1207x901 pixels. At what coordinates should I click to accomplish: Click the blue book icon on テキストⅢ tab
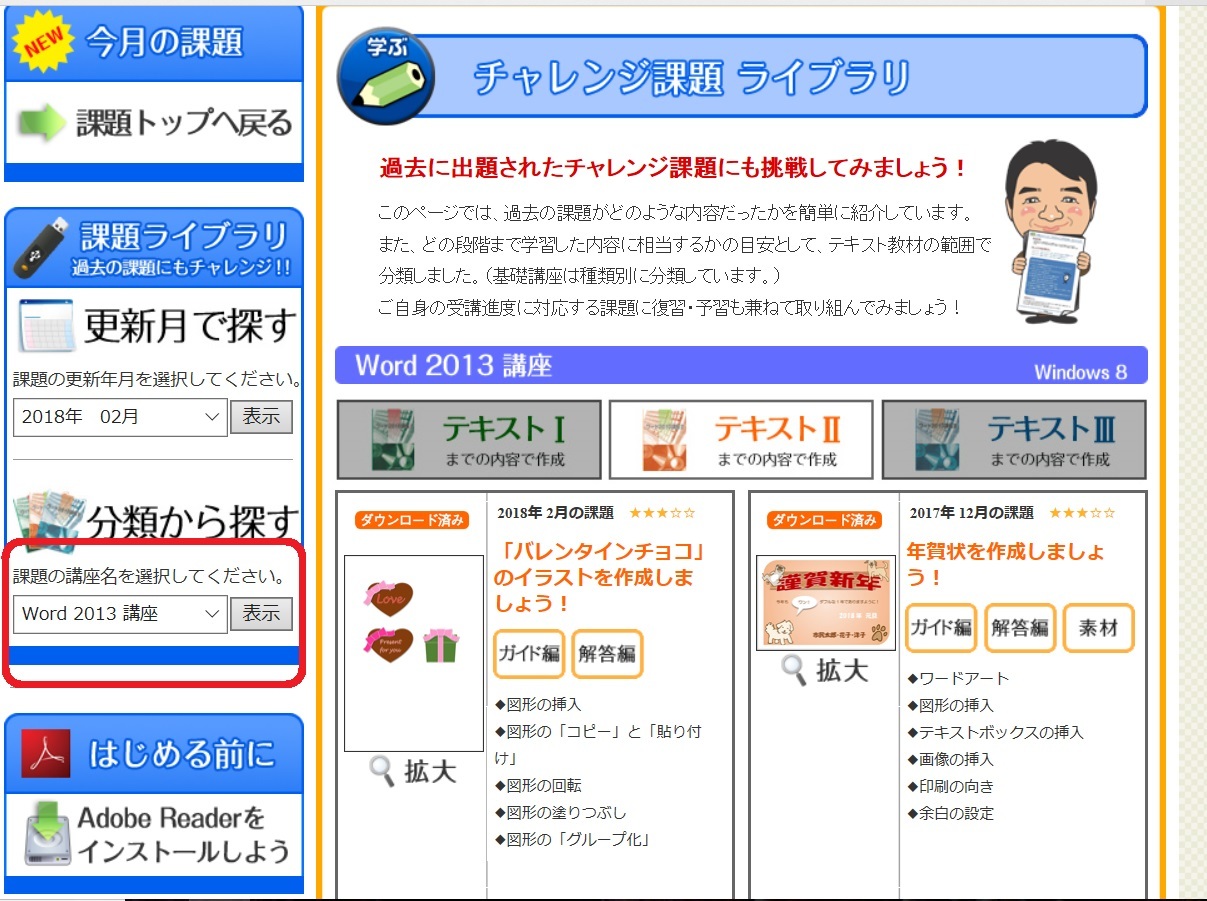coord(938,440)
